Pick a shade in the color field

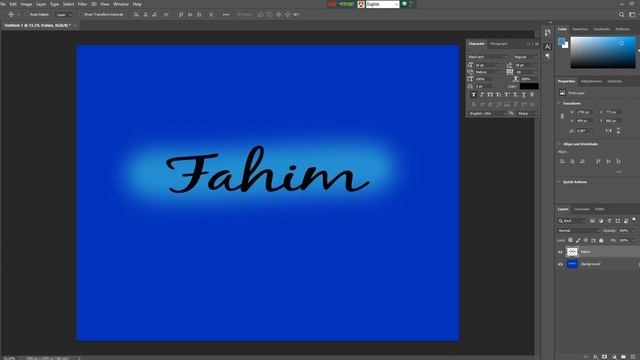tap(603, 52)
